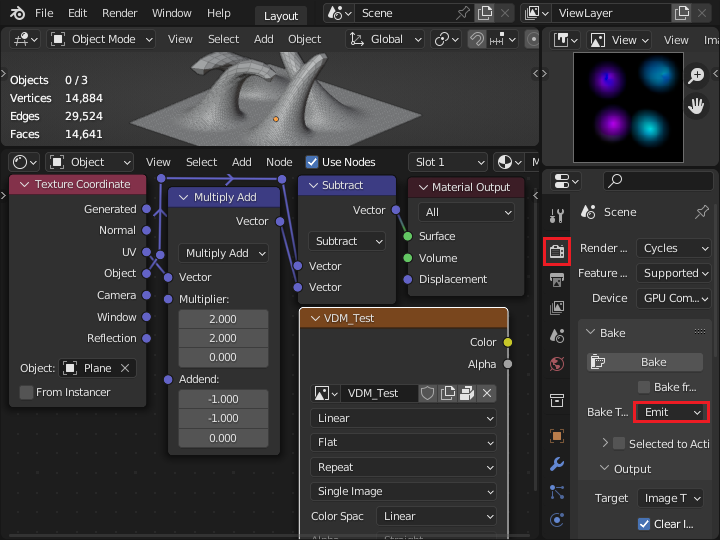Click the Properties search field
The image size is (720, 540).
pos(658,180)
